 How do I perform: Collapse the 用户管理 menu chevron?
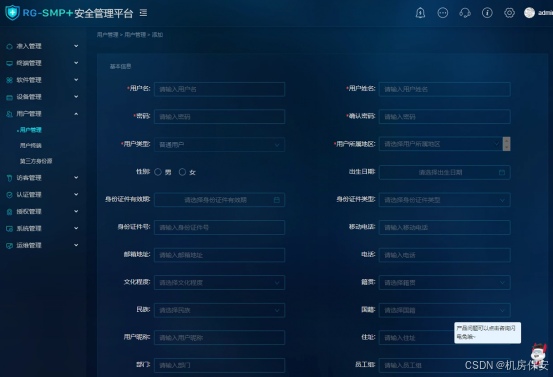(76, 114)
